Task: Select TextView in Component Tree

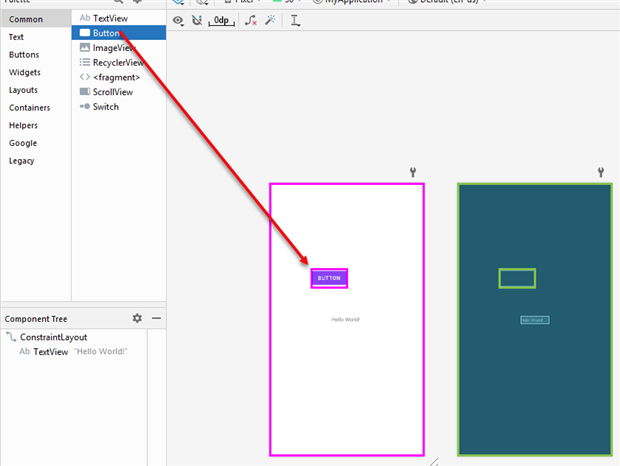Action: point(50,352)
